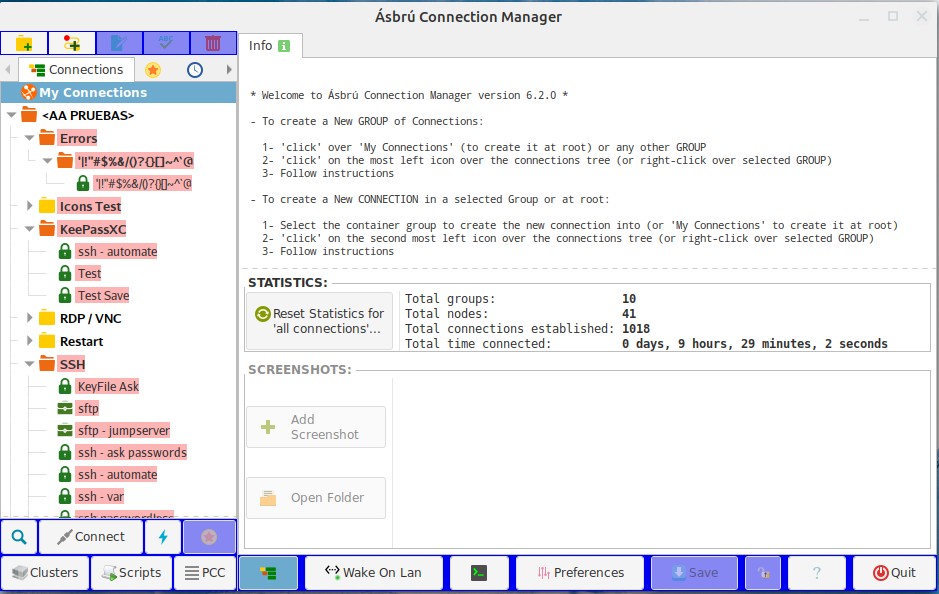Click the Add Screenshot button
The image size is (939, 594).
click(x=316, y=427)
